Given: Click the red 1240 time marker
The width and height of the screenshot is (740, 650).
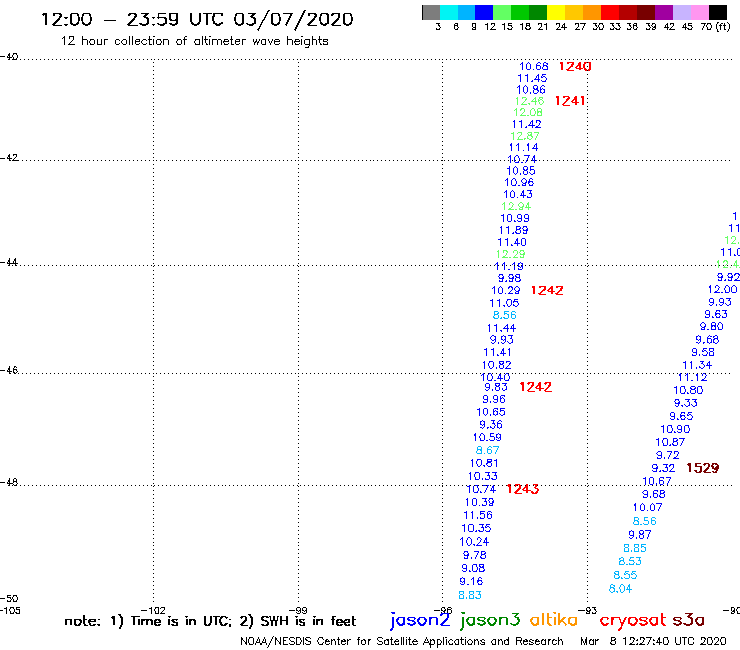Looking at the screenshot, I should click(575, 67).
